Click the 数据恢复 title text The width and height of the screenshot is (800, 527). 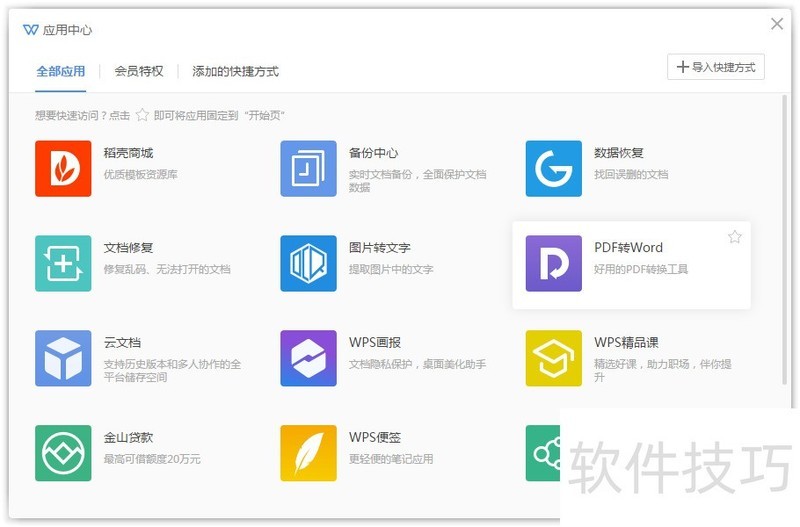[x=618, y=153]
